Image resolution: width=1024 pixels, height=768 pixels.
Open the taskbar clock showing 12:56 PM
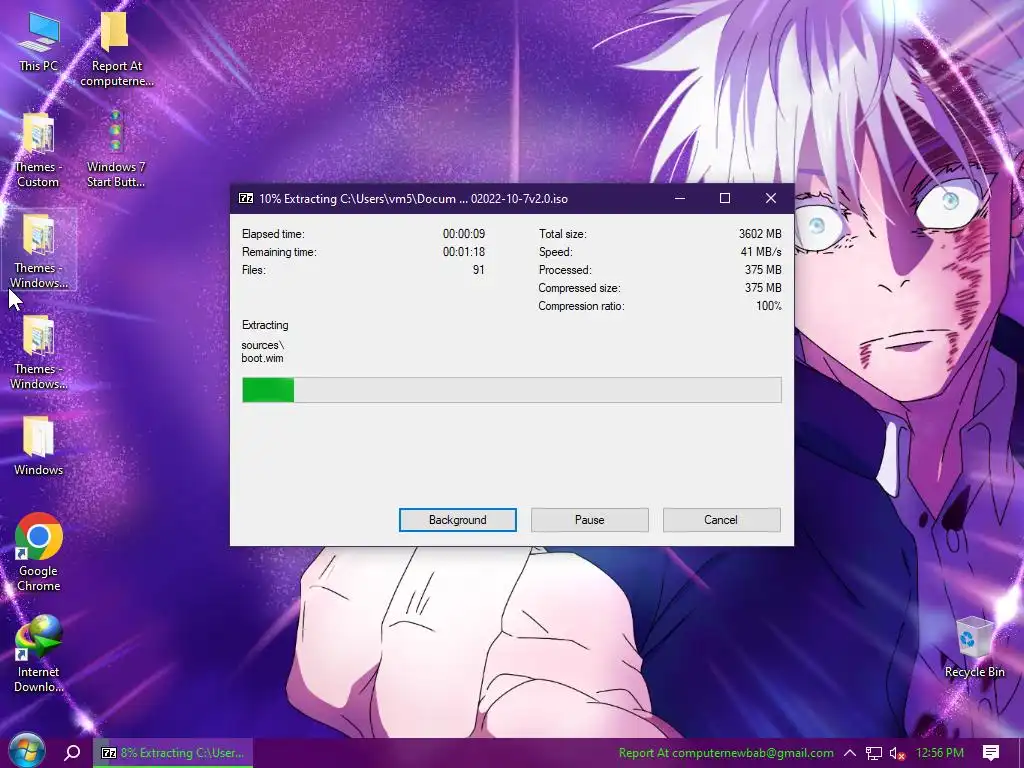click(x=940, y=753)
